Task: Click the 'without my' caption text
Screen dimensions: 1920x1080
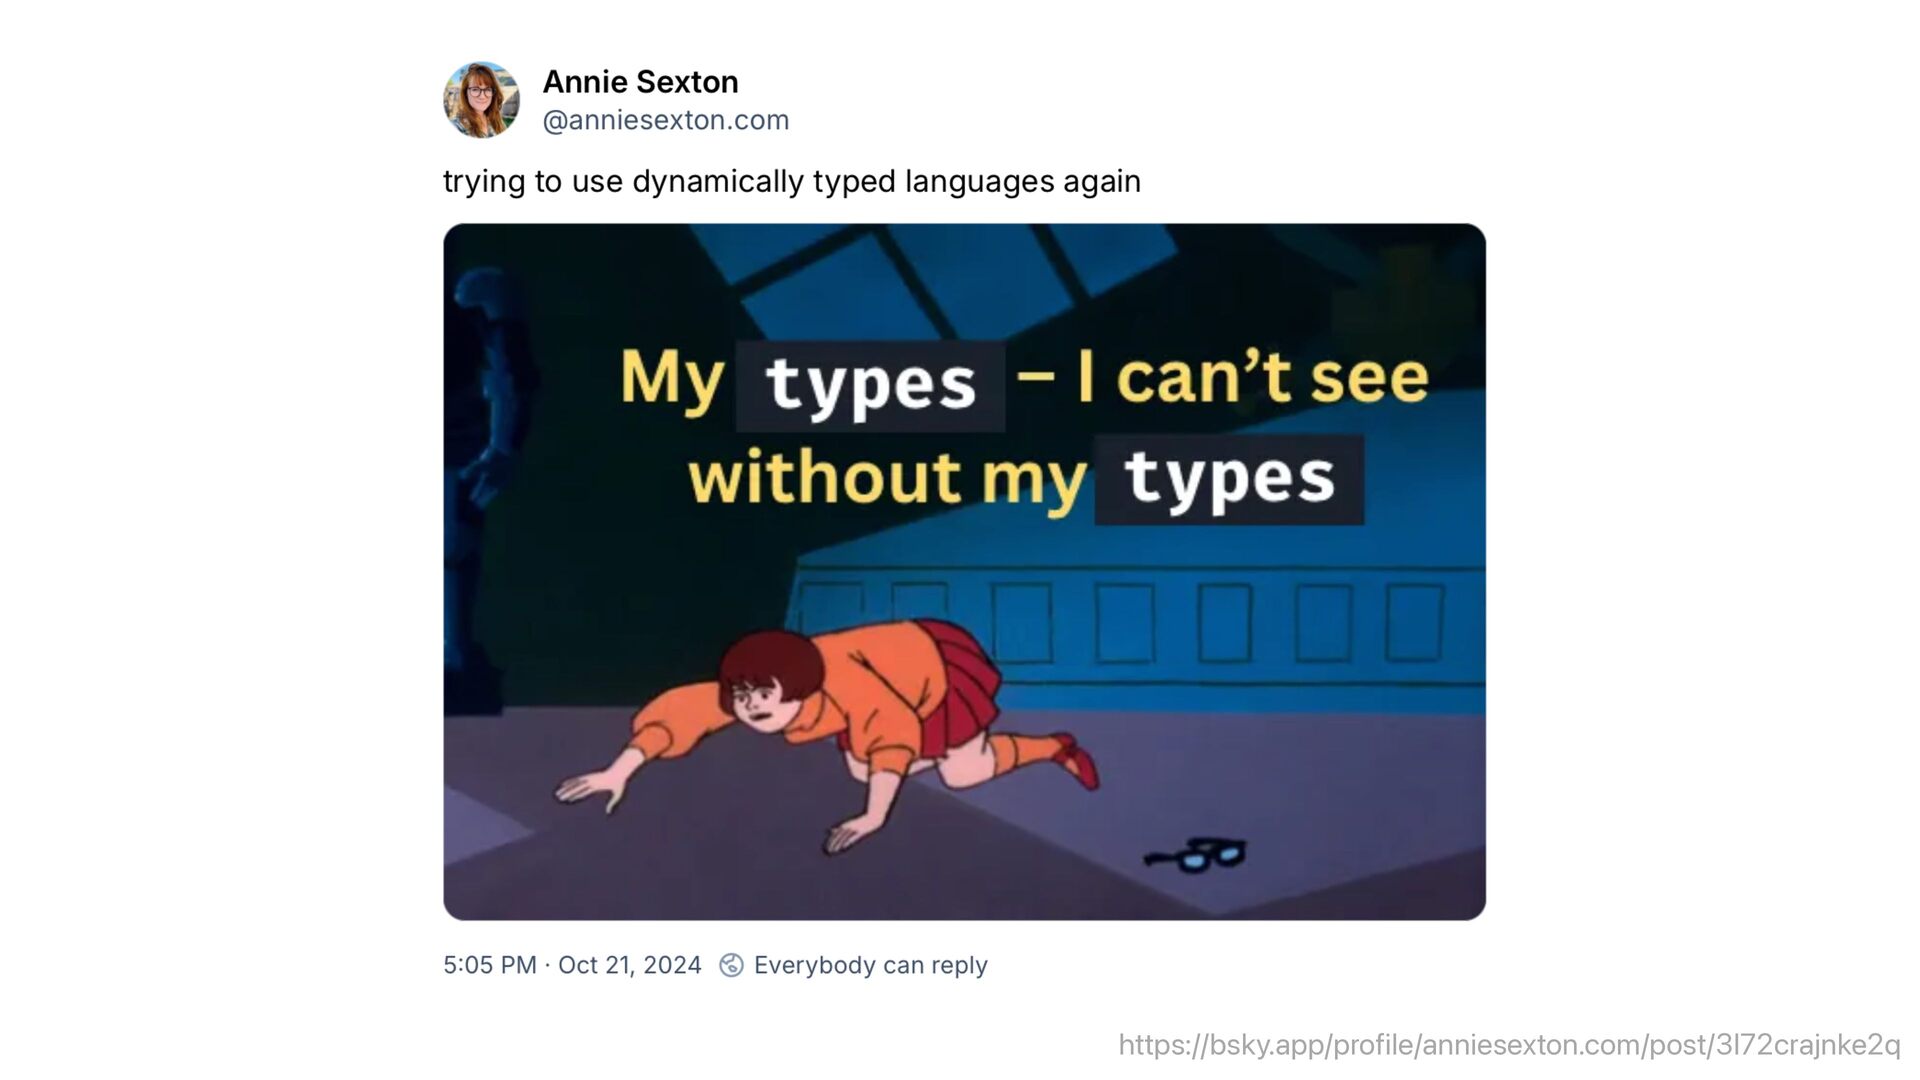Action: [887, 478]
